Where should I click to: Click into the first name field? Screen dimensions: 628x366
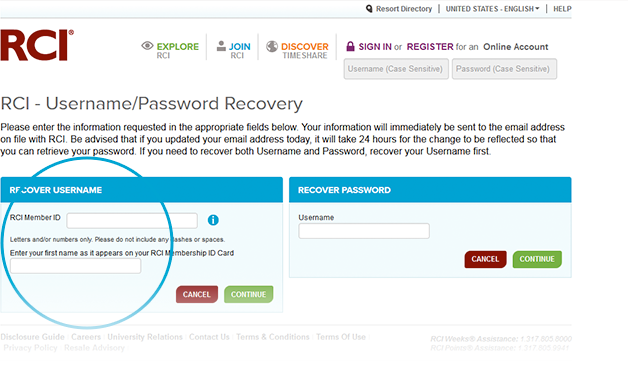75,266
